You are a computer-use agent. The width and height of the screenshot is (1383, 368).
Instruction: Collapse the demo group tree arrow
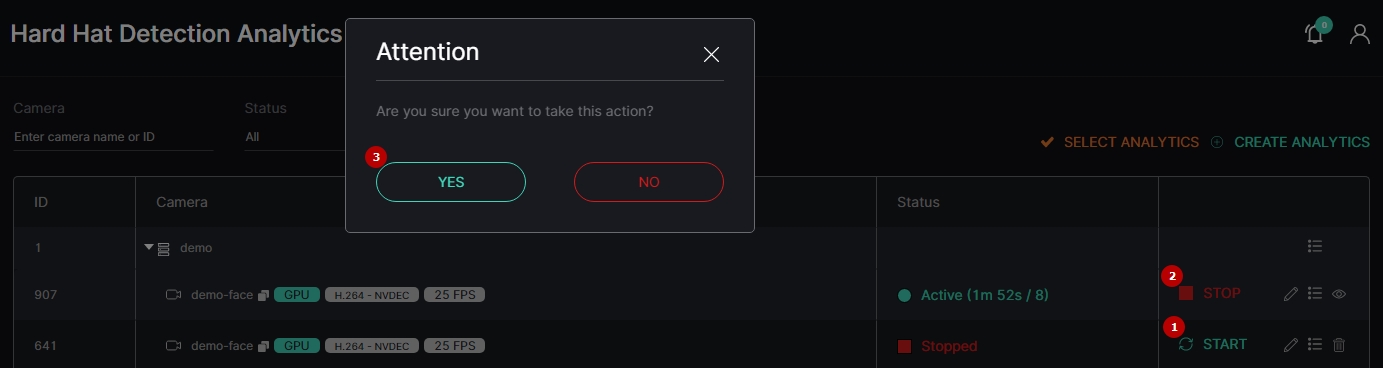pos(149,247)
